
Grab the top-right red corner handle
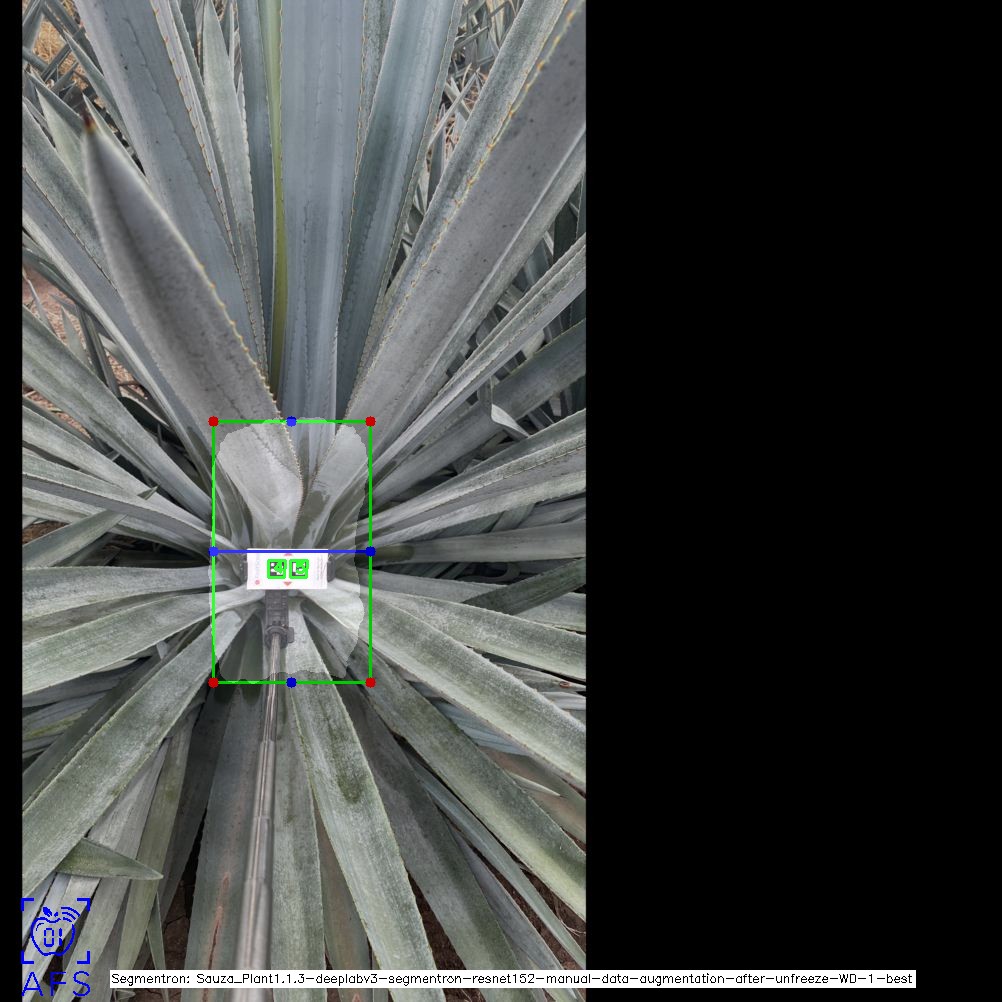370,422
